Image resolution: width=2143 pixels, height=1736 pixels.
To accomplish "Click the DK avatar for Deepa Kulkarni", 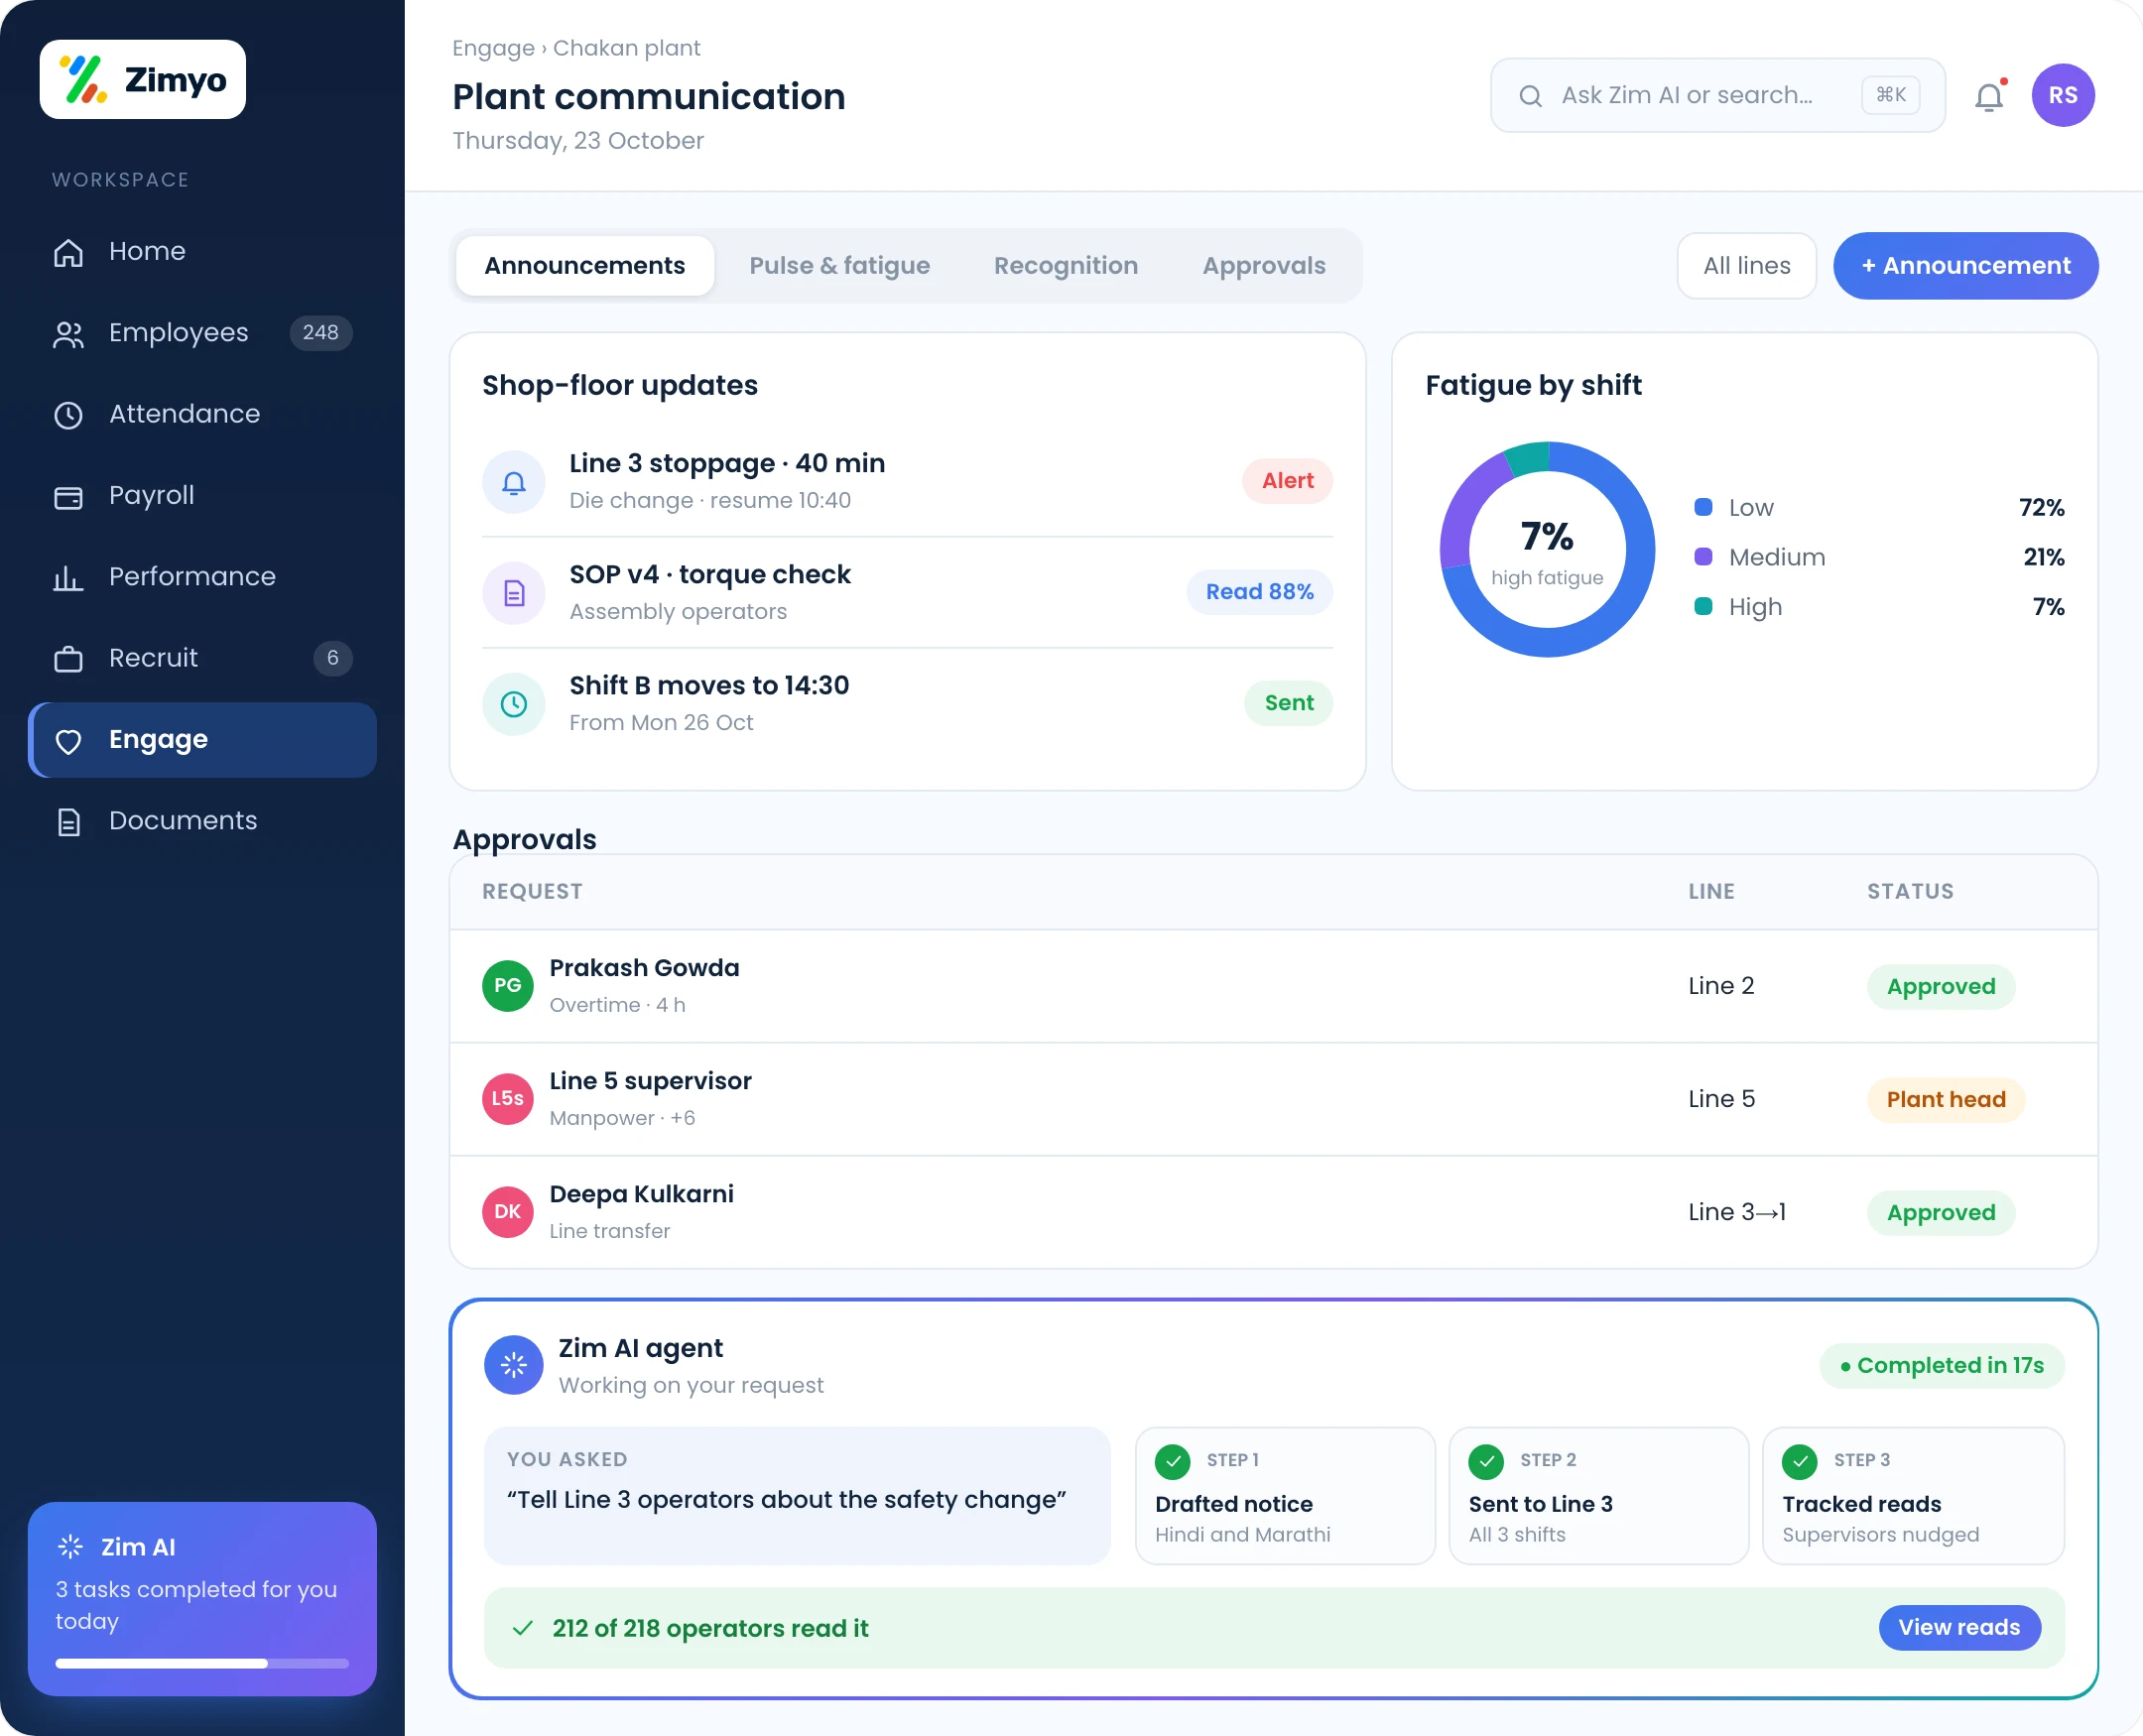I will [508, 1212].
